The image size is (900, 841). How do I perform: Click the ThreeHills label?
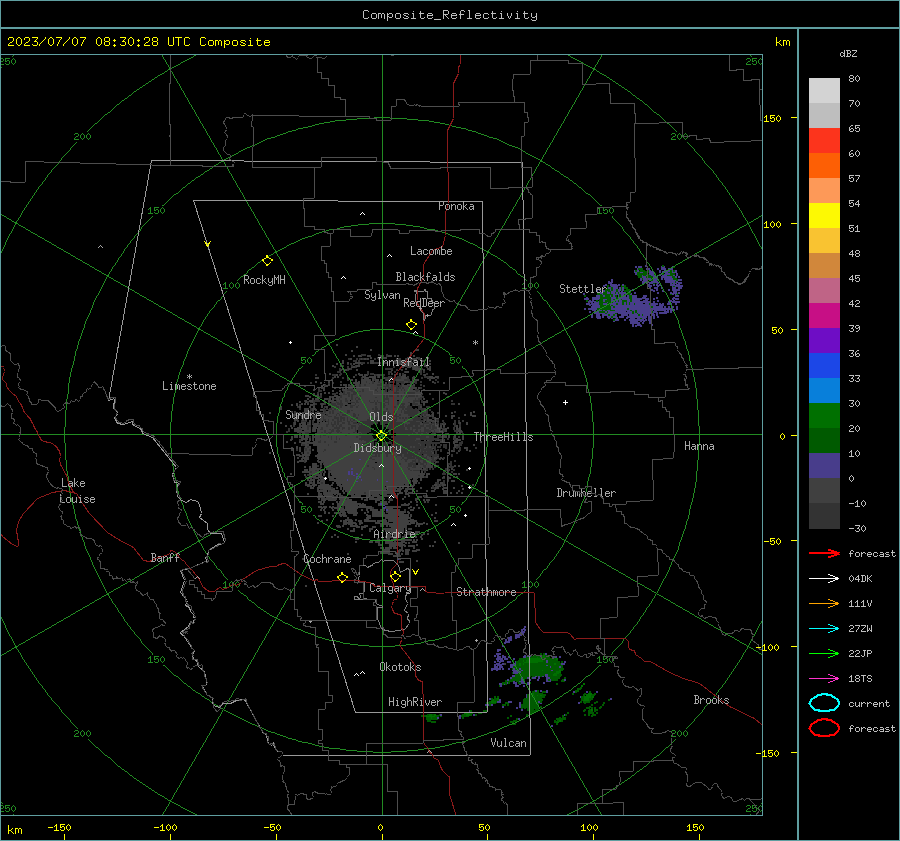click(x=503, y=437)
